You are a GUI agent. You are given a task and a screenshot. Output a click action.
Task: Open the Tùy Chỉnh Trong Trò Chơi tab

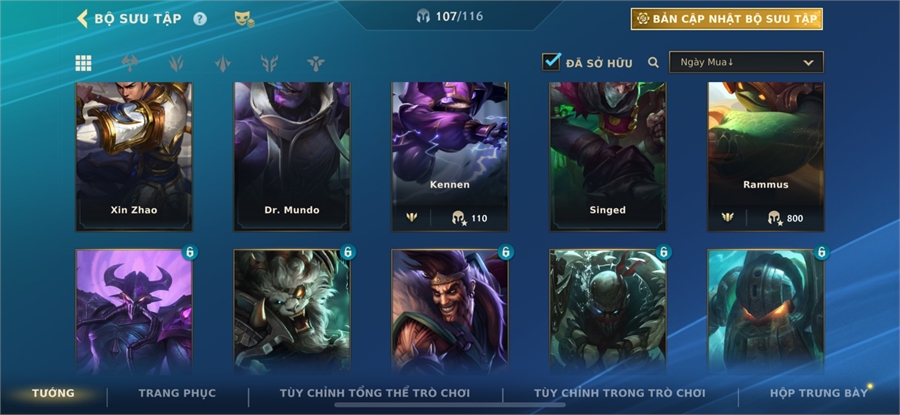620,393
